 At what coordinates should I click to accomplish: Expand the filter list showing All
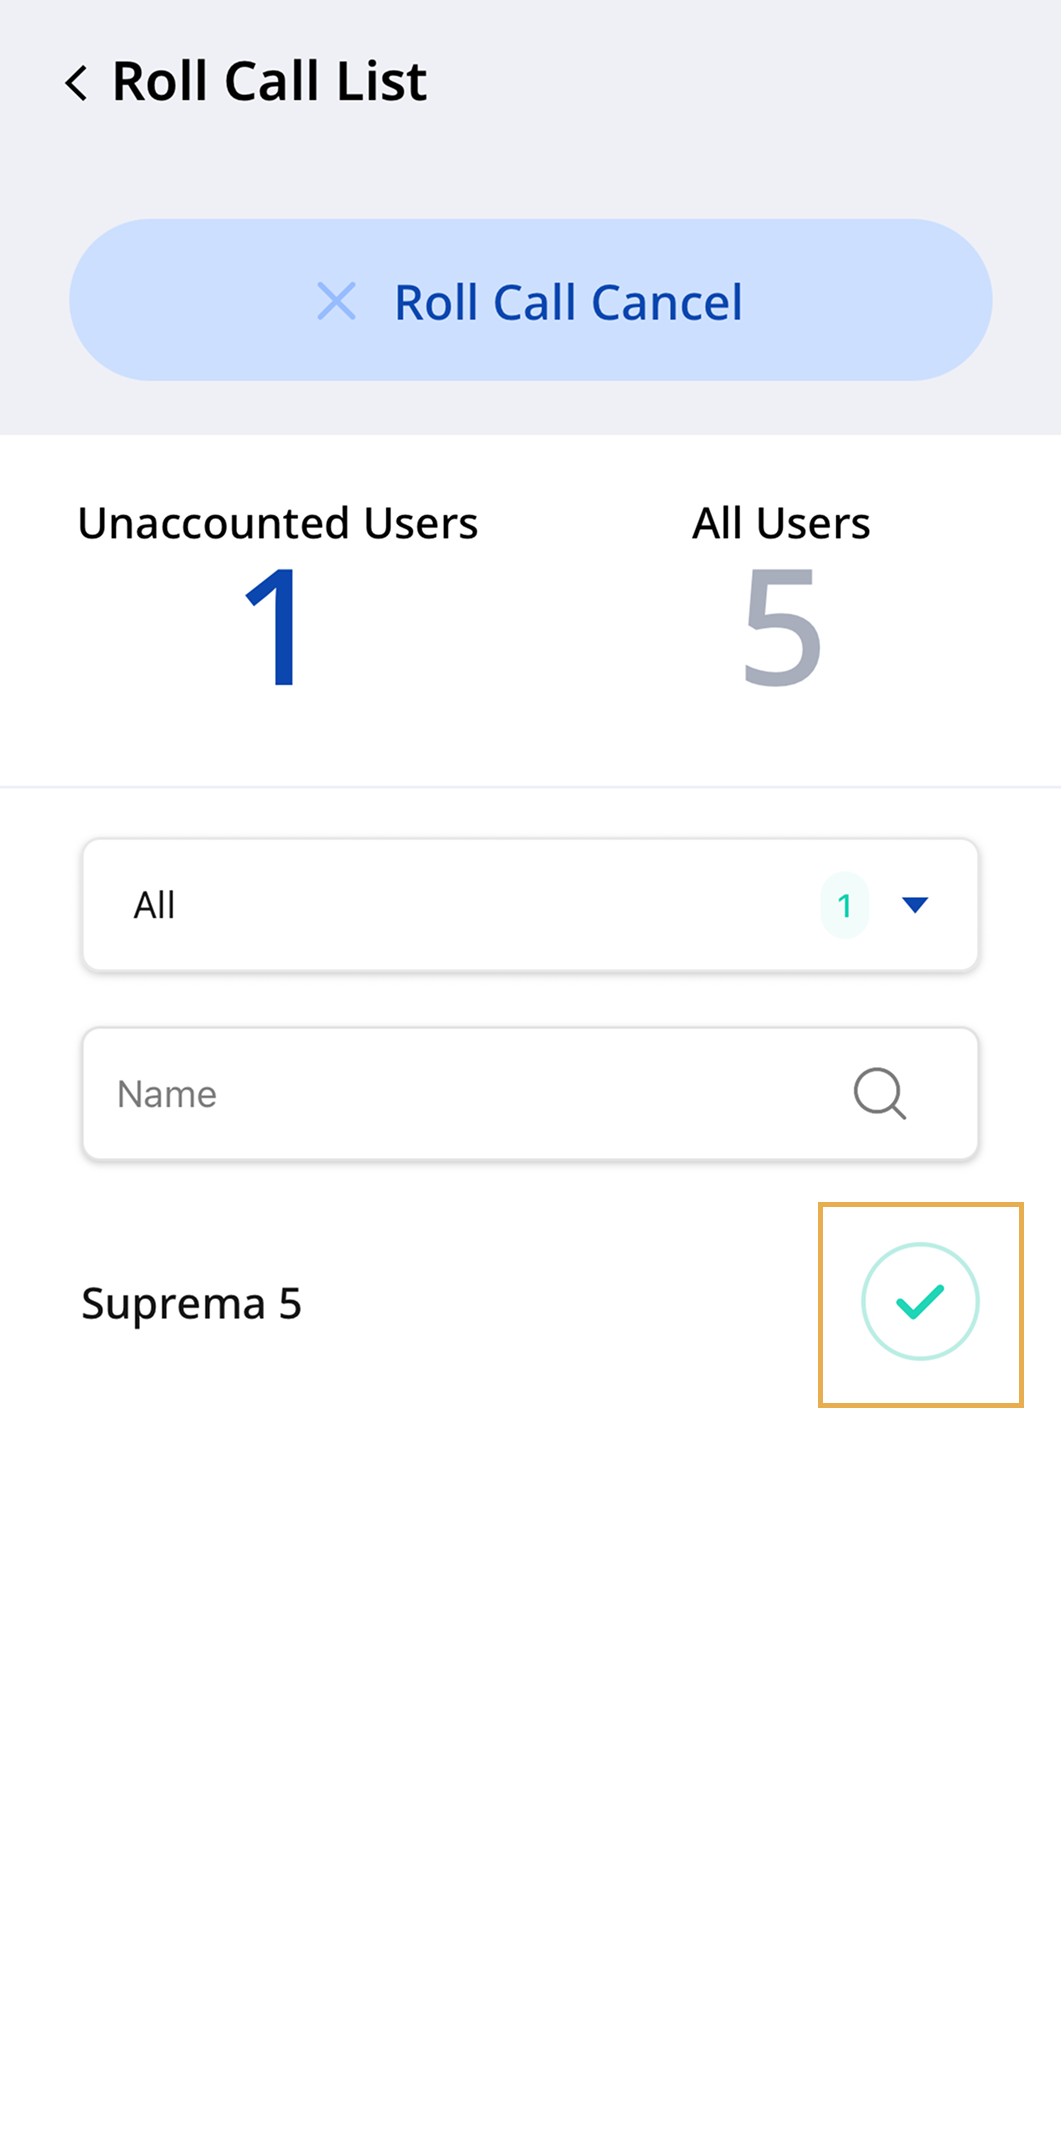pos(530,905)
